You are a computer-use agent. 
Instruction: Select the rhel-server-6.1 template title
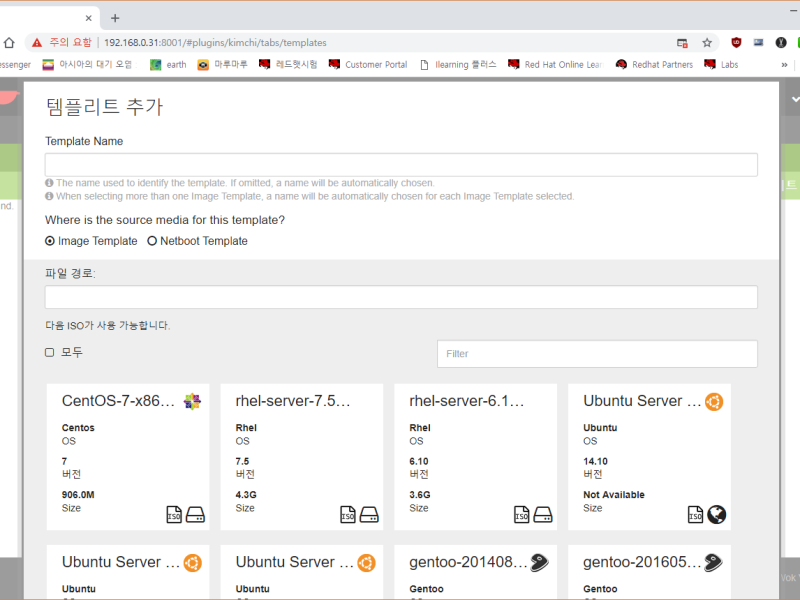click(x=466, y=401)
